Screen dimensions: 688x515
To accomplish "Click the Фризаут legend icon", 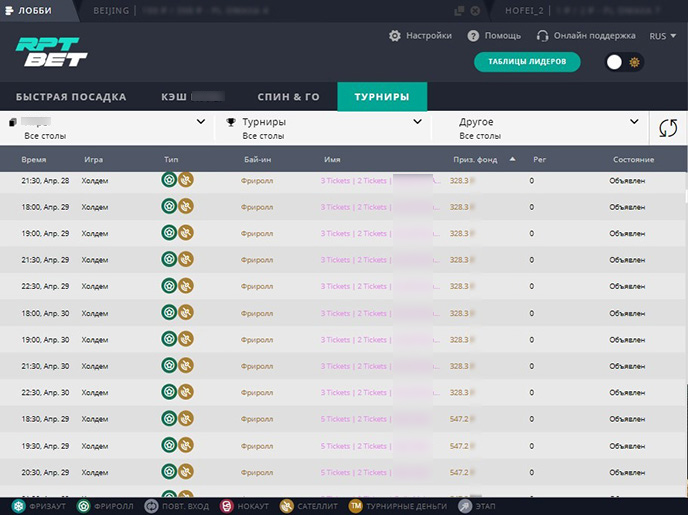I will pyautogui.click(x=12, y=507).
